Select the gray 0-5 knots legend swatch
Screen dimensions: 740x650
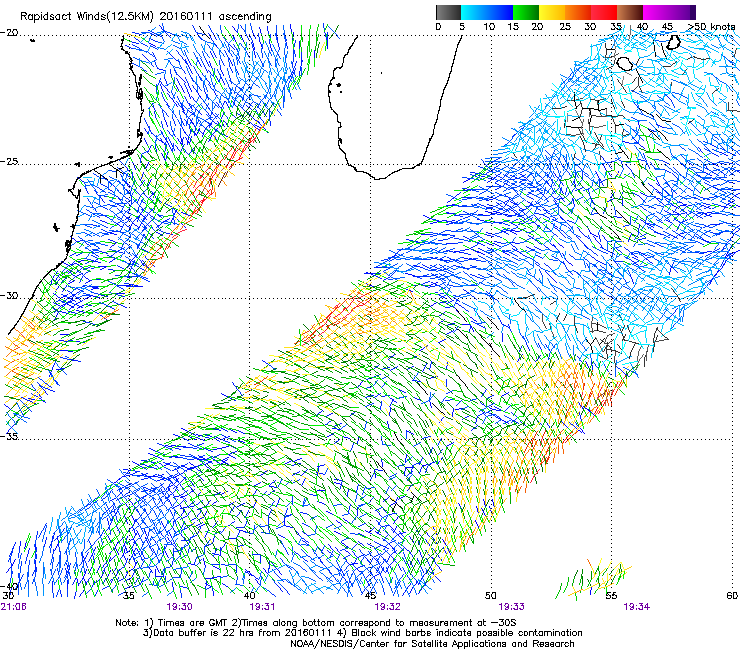[x=448, y=12]
